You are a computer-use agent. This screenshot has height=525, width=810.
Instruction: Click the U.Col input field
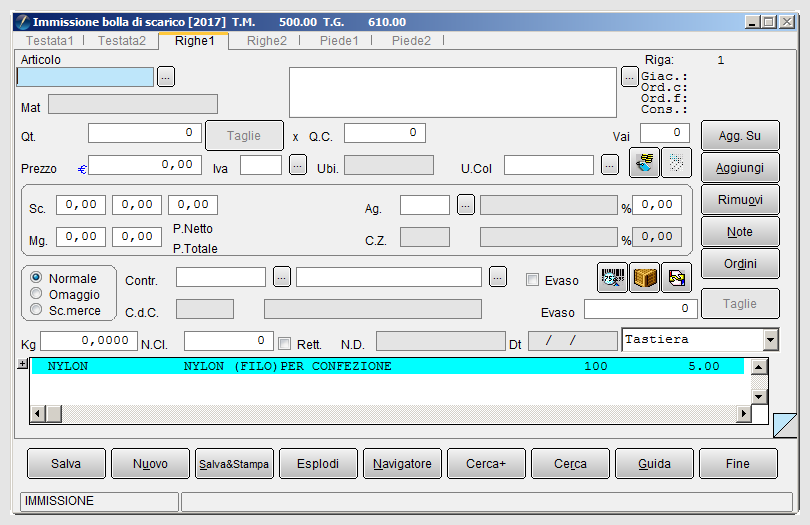pyautogui.click(x=549, y=165)
